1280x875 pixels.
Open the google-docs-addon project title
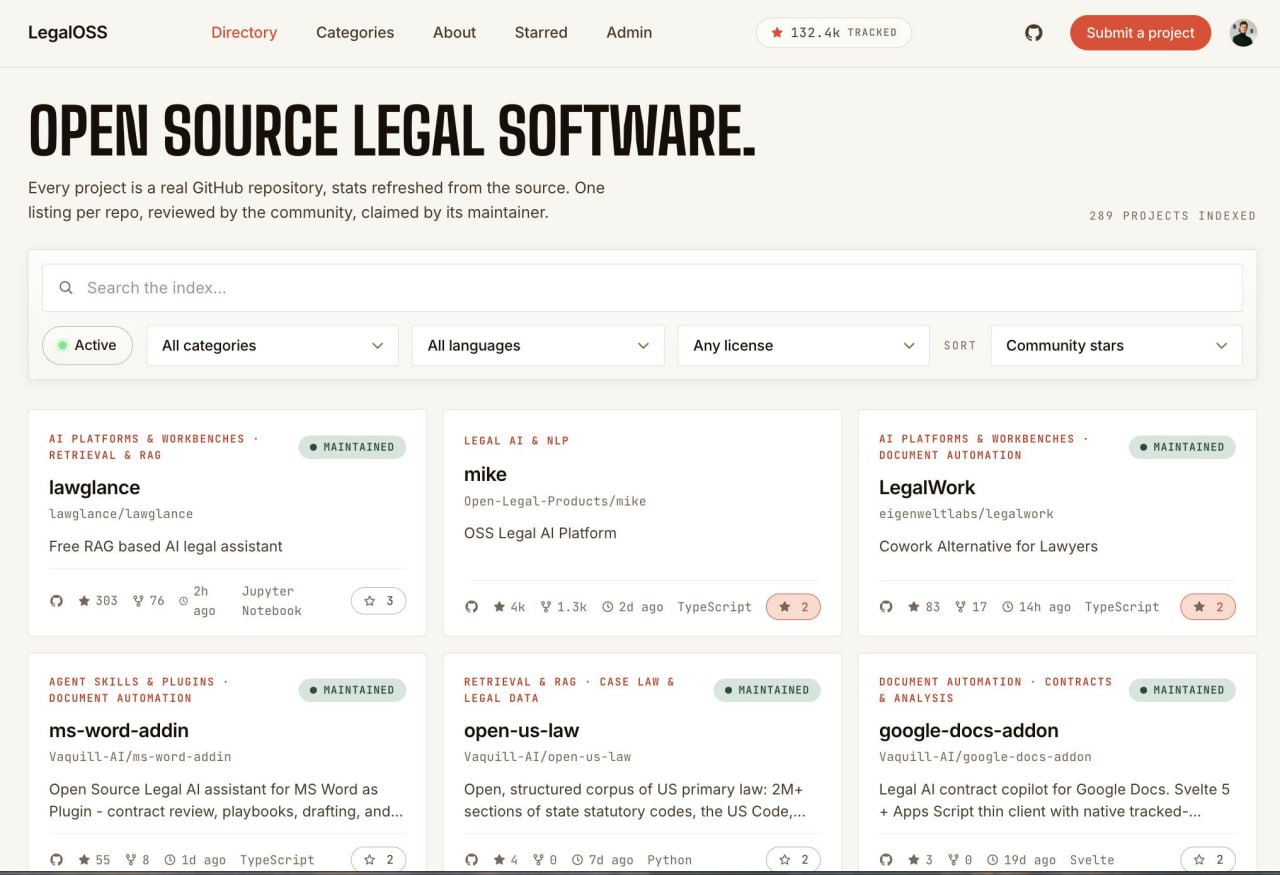(x=969, y=731)
